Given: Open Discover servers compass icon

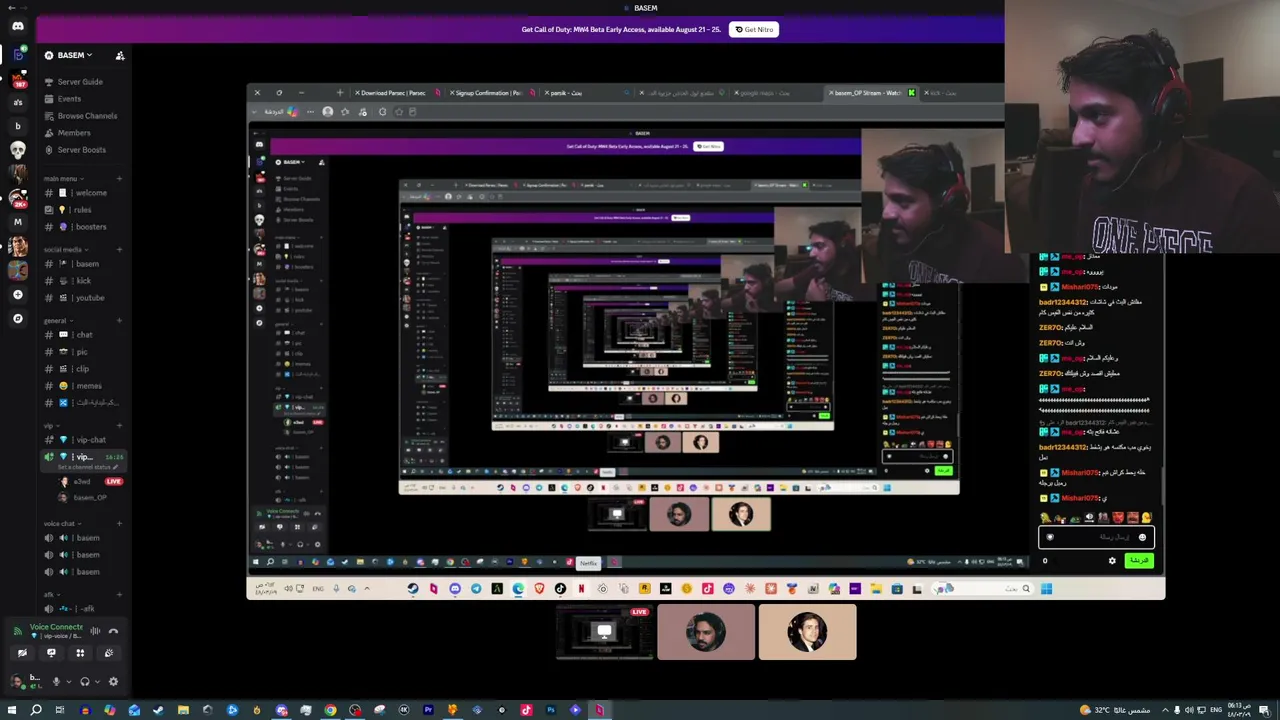Looking at the screenshot, I should pos(17,319).
